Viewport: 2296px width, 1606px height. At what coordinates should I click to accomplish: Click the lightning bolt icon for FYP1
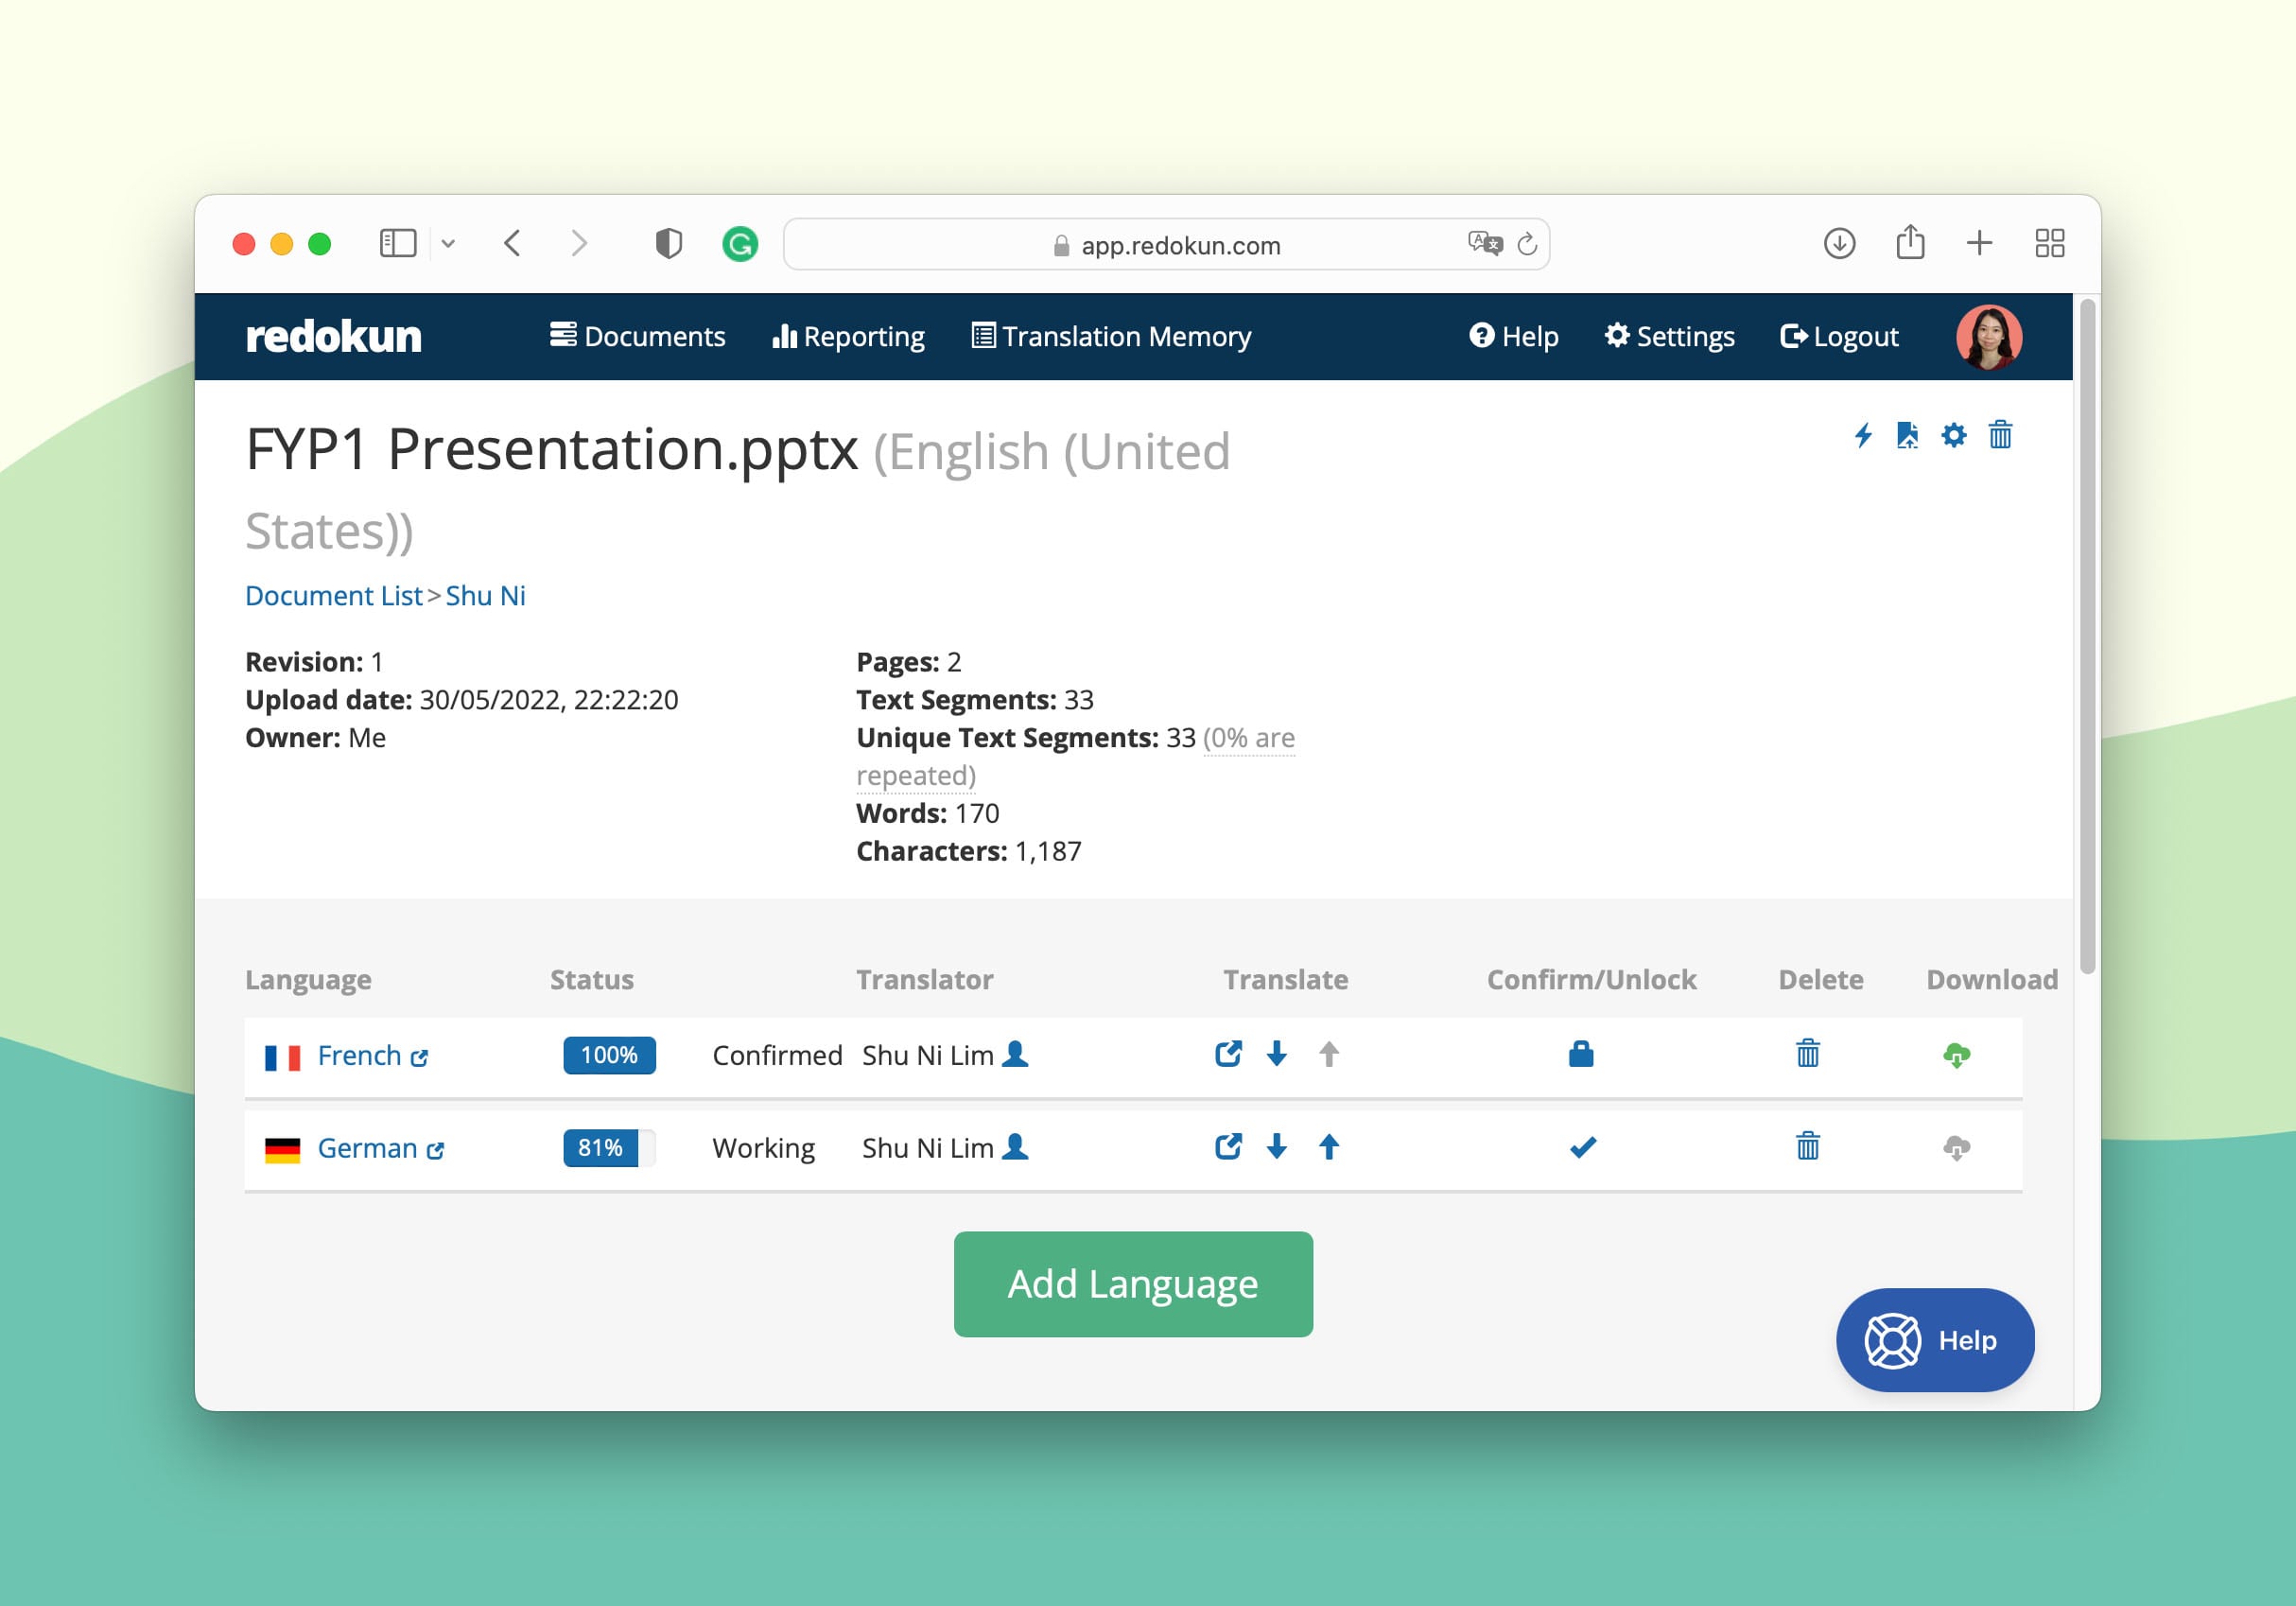pyautogui.click(x=1863, y=435)
